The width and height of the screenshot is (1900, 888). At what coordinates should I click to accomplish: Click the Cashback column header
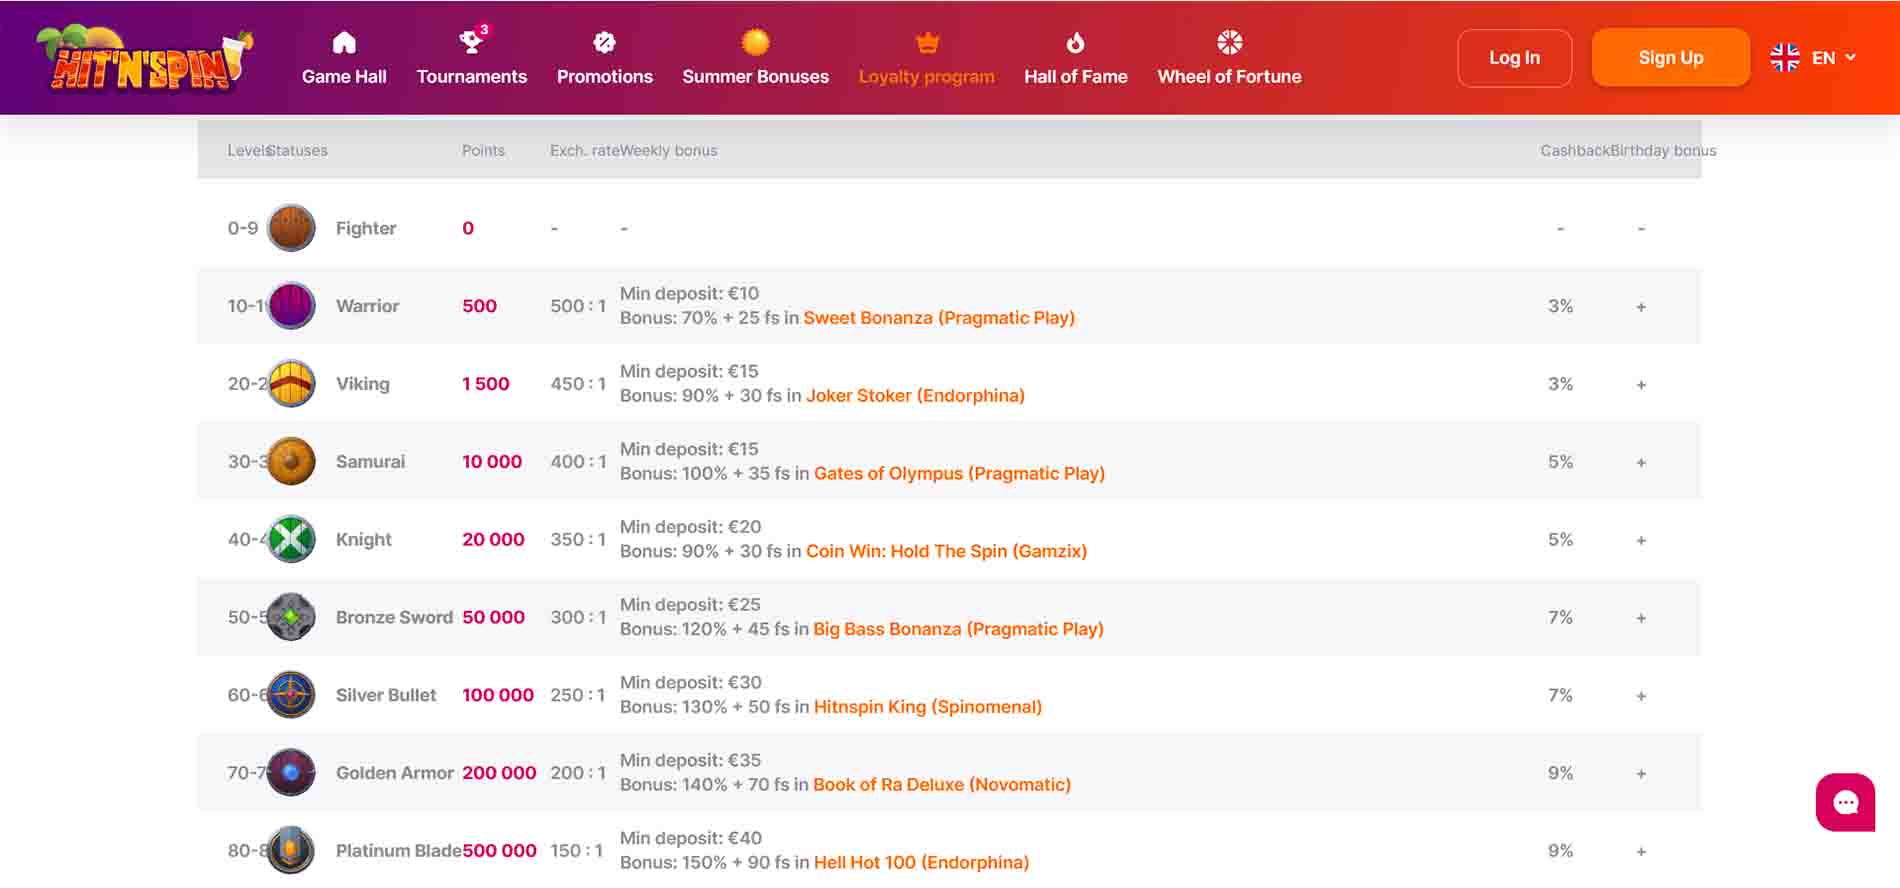(x=1575, y=150)
